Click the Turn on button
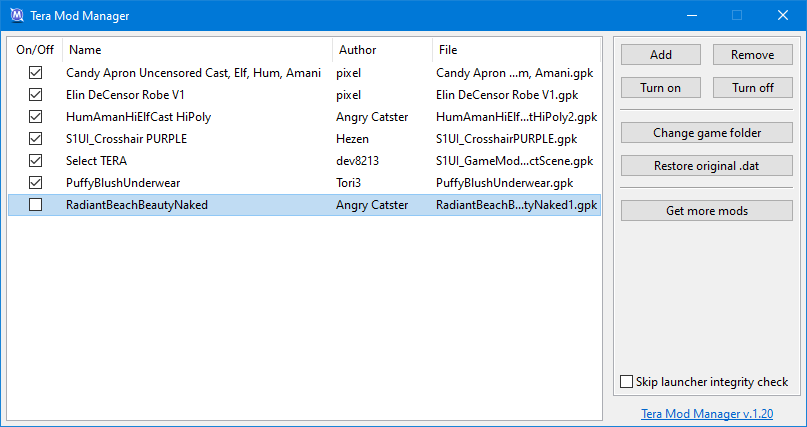Image resolution: width=807 pixels, height=427 pixels. coord(660,88)
